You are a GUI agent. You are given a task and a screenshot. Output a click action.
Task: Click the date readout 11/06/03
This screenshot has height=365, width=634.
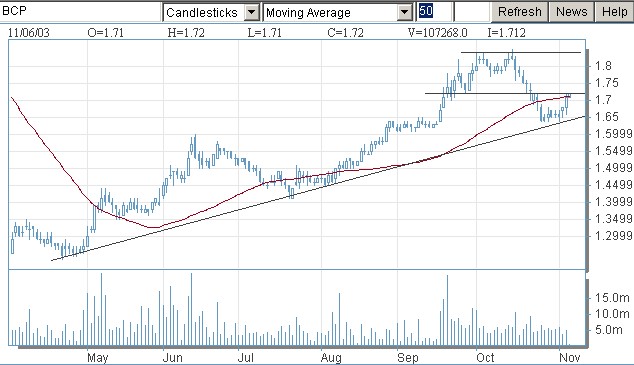tap(29, 33)
